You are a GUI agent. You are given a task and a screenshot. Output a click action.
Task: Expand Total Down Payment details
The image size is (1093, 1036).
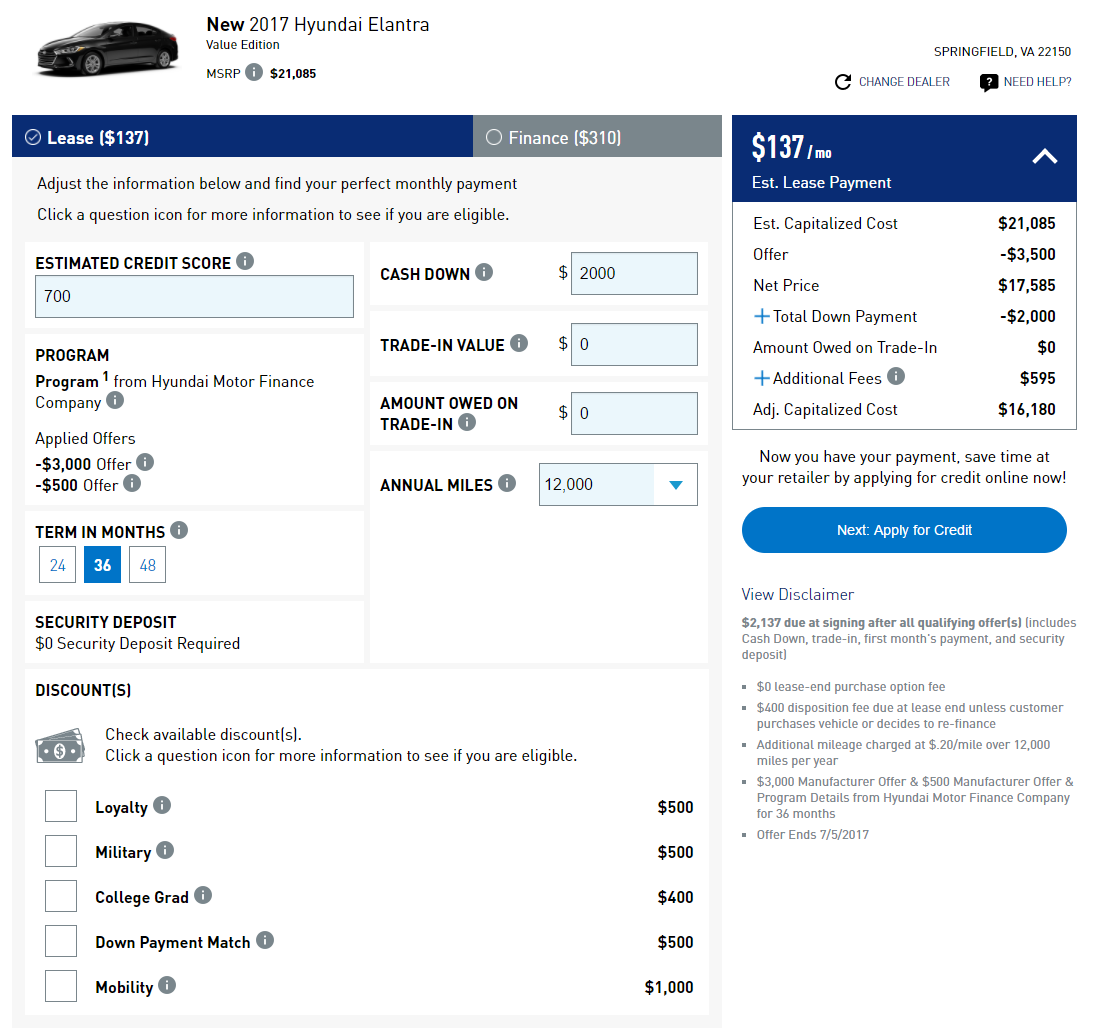click(x=762, y=317)
